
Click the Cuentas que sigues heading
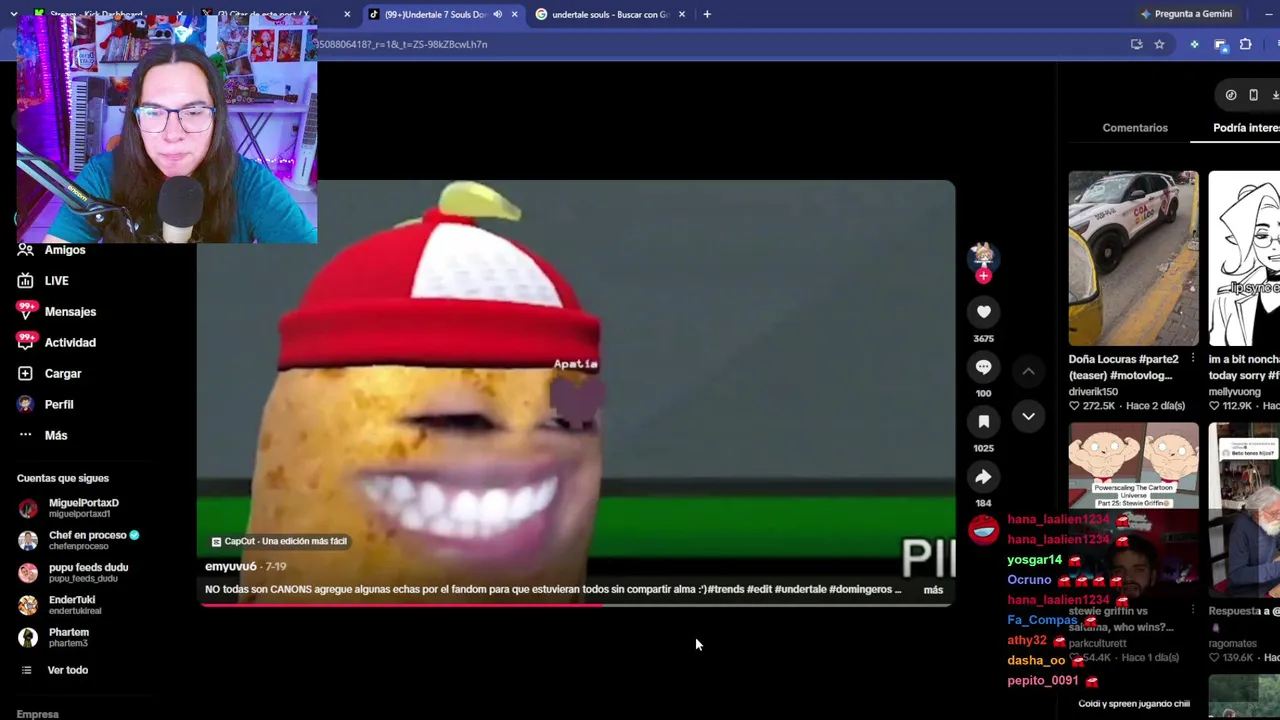pyautogui.click(x=63, y=478)
